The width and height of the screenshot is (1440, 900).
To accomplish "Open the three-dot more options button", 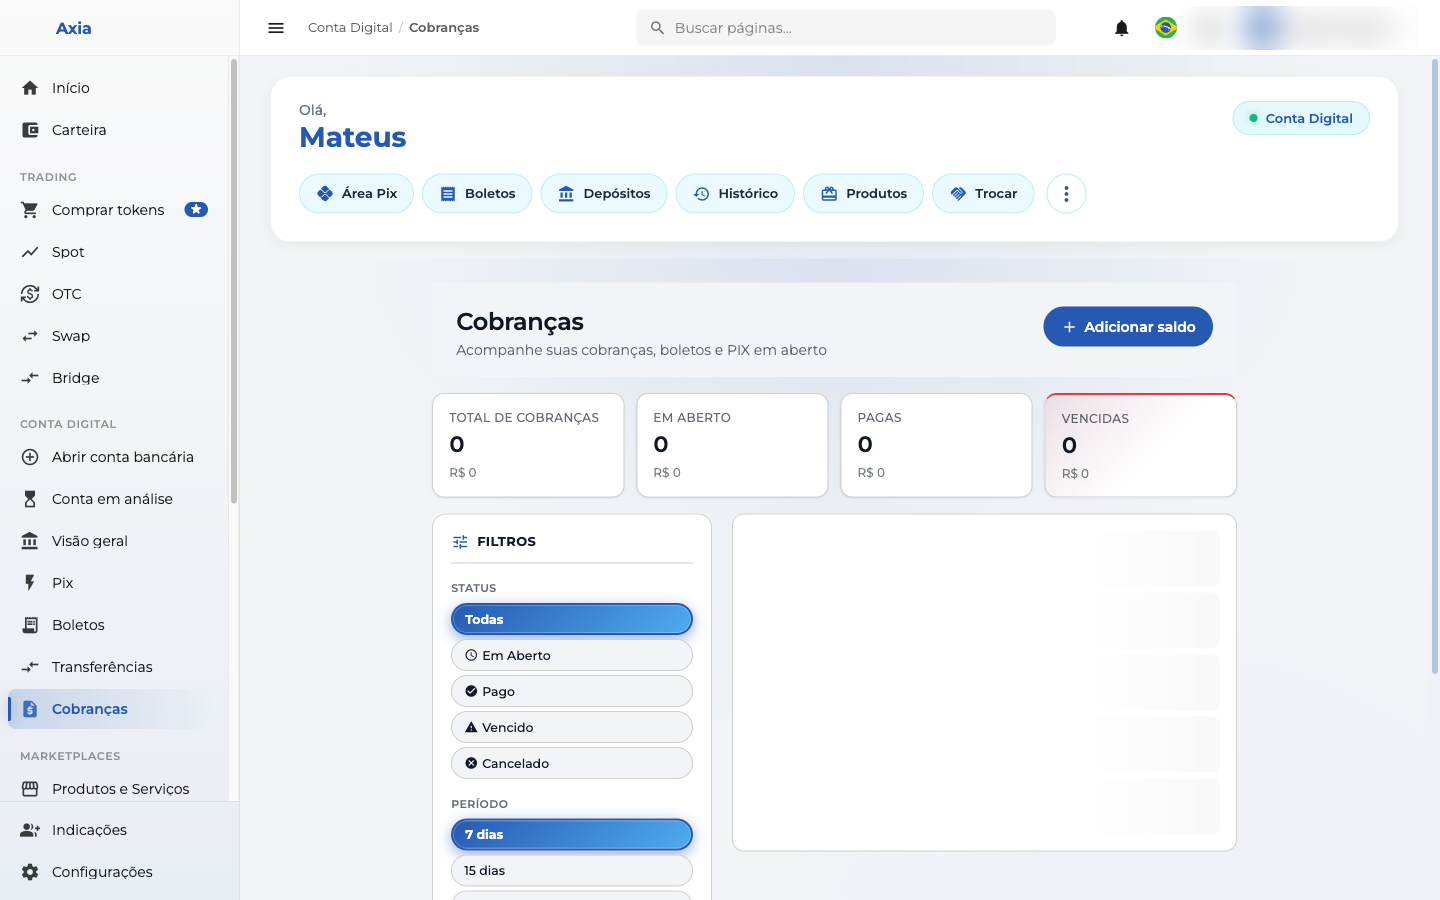I will point(1066,194).
